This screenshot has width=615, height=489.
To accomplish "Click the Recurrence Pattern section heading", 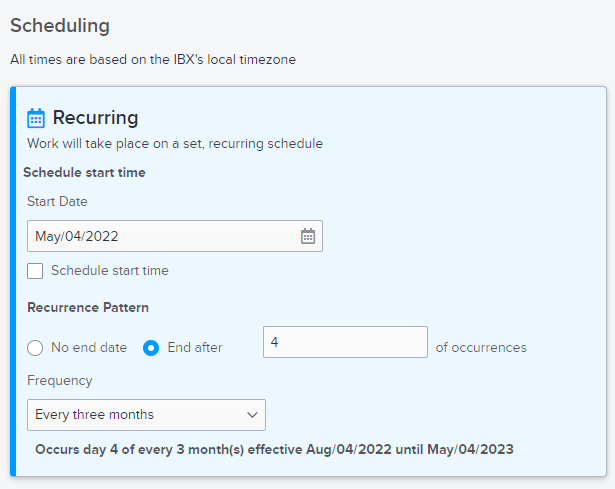I will (88, 307).
